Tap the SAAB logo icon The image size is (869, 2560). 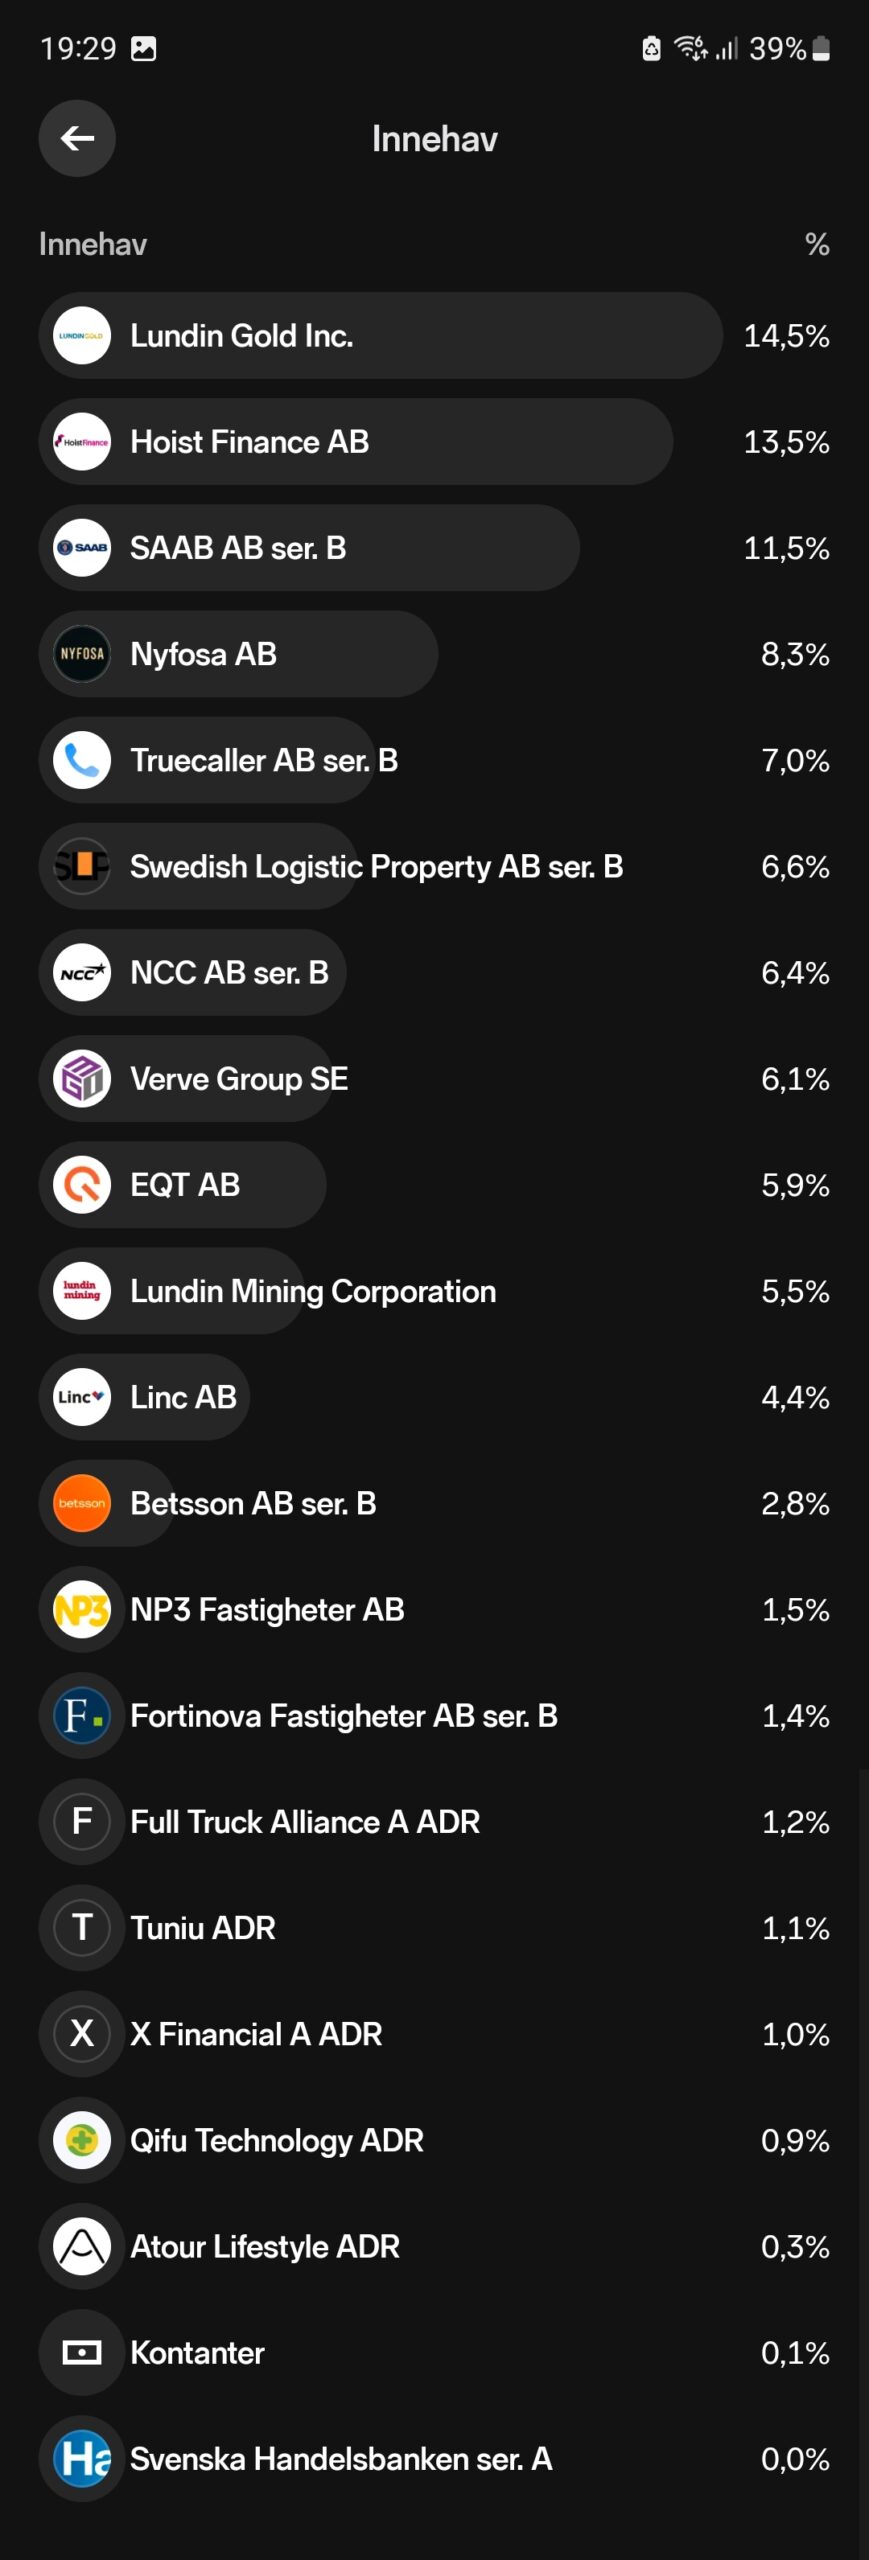click(82, 548)
